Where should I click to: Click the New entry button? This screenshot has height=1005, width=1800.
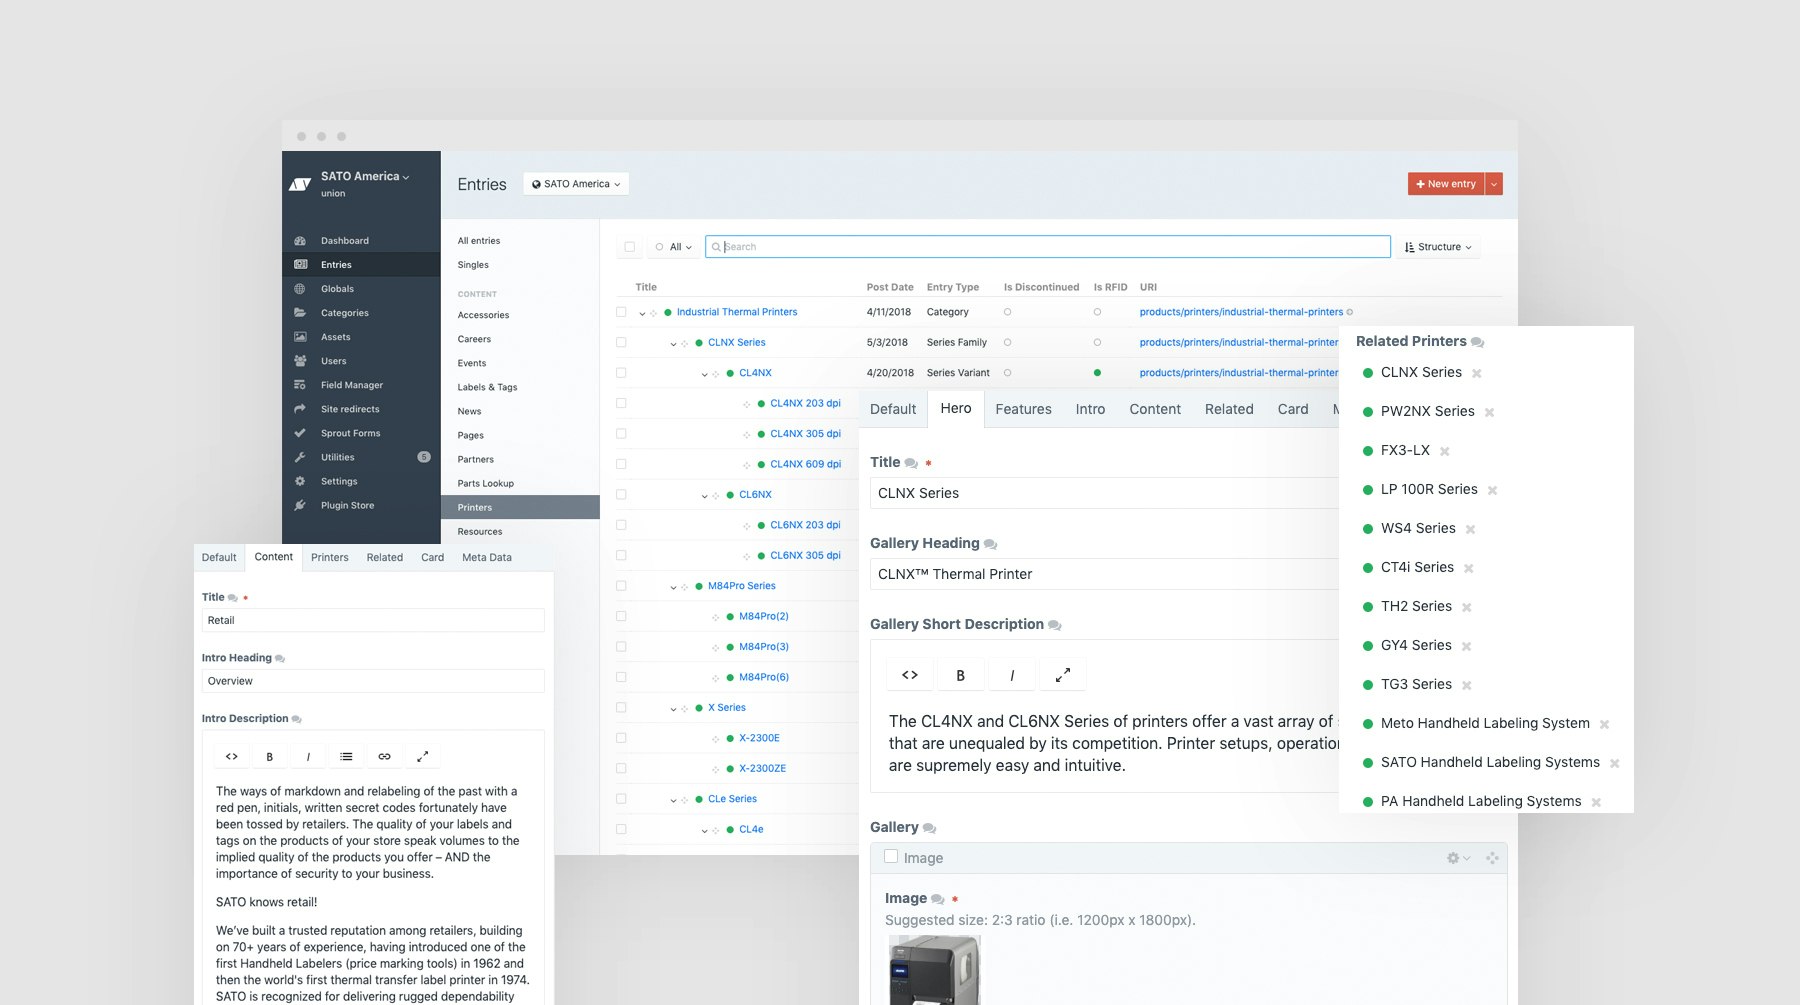click(x=1446, y=184)
